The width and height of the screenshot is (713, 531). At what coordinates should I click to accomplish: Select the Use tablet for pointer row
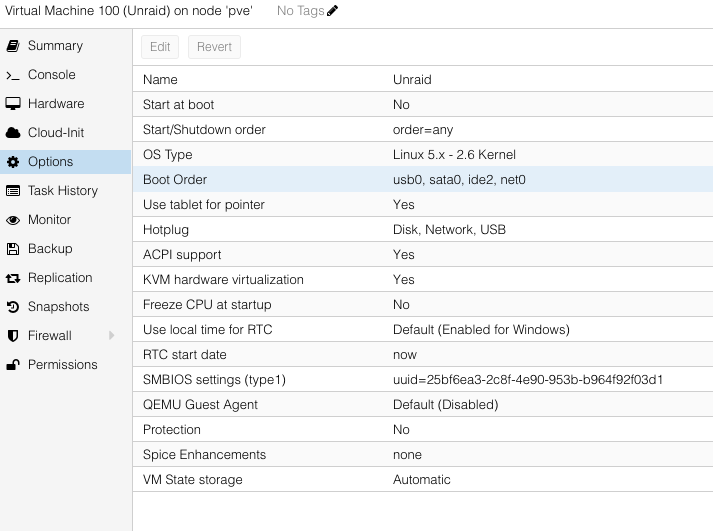(x=423, y=205)
